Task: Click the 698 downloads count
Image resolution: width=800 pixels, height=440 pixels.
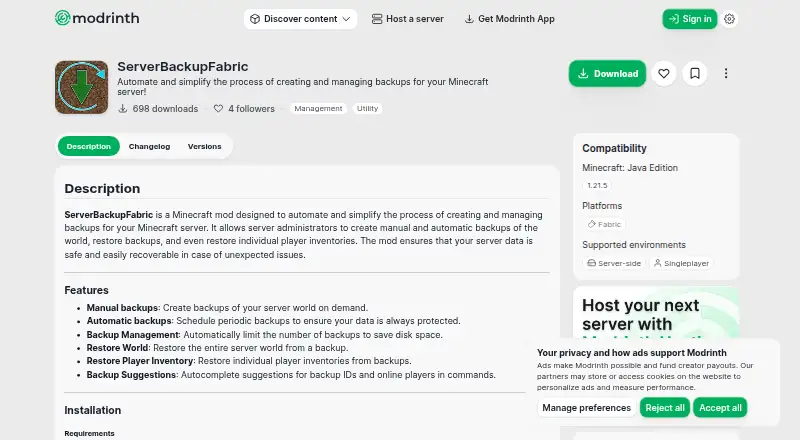Action: [x=158, y=109]
